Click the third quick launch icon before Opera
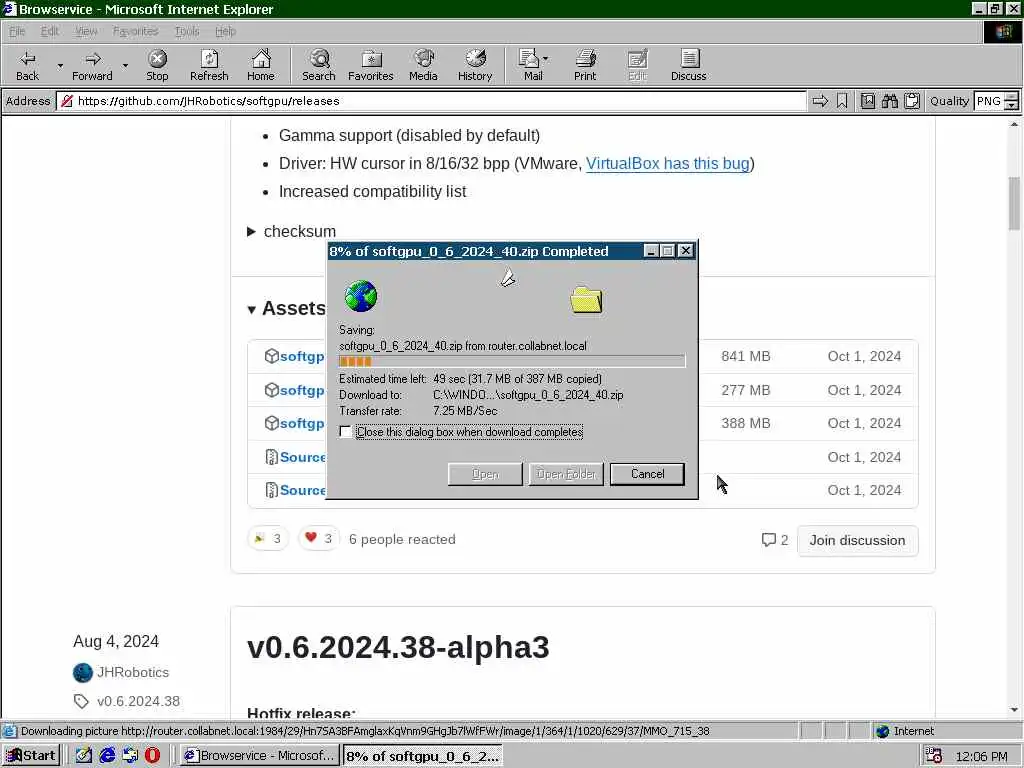 (130, 756)
